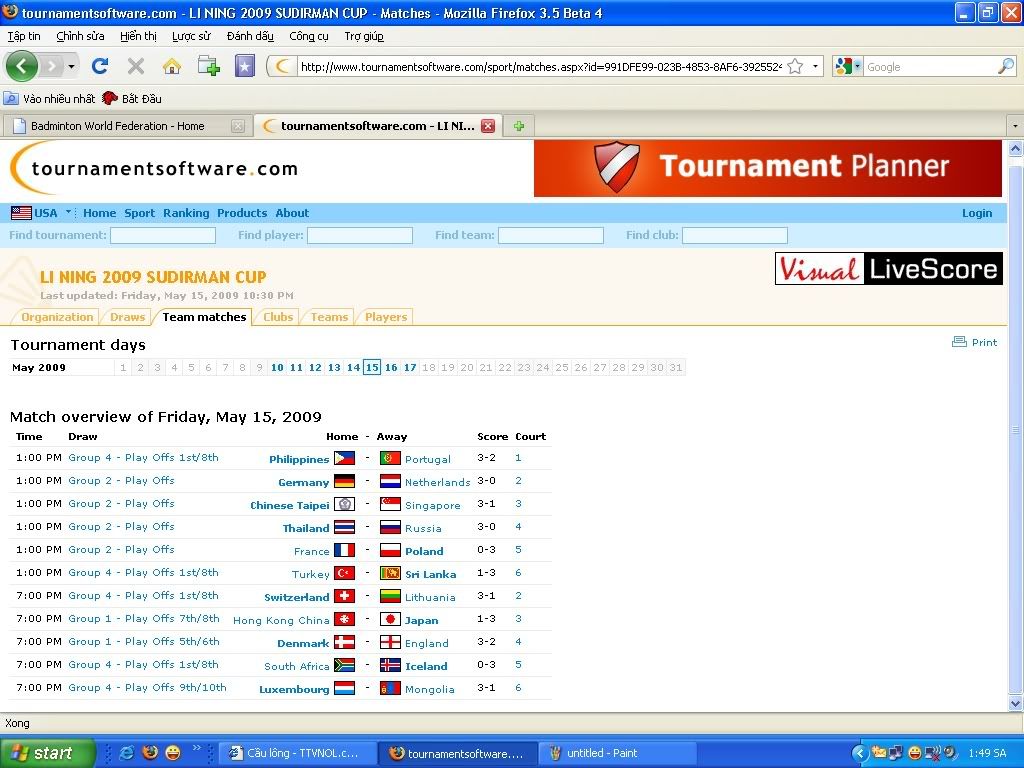This screenshot has height=768, width=1024.
Task: Click in the Find team field
Action: point(551,235)
